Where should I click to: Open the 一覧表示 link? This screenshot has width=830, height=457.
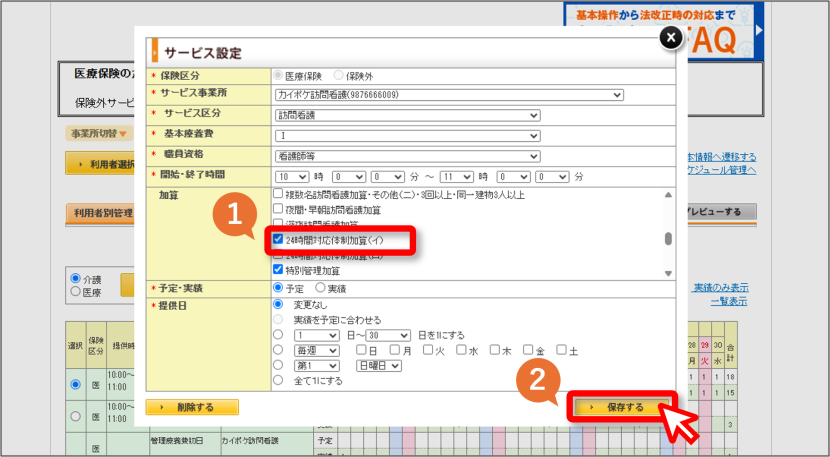click(729, 301)
